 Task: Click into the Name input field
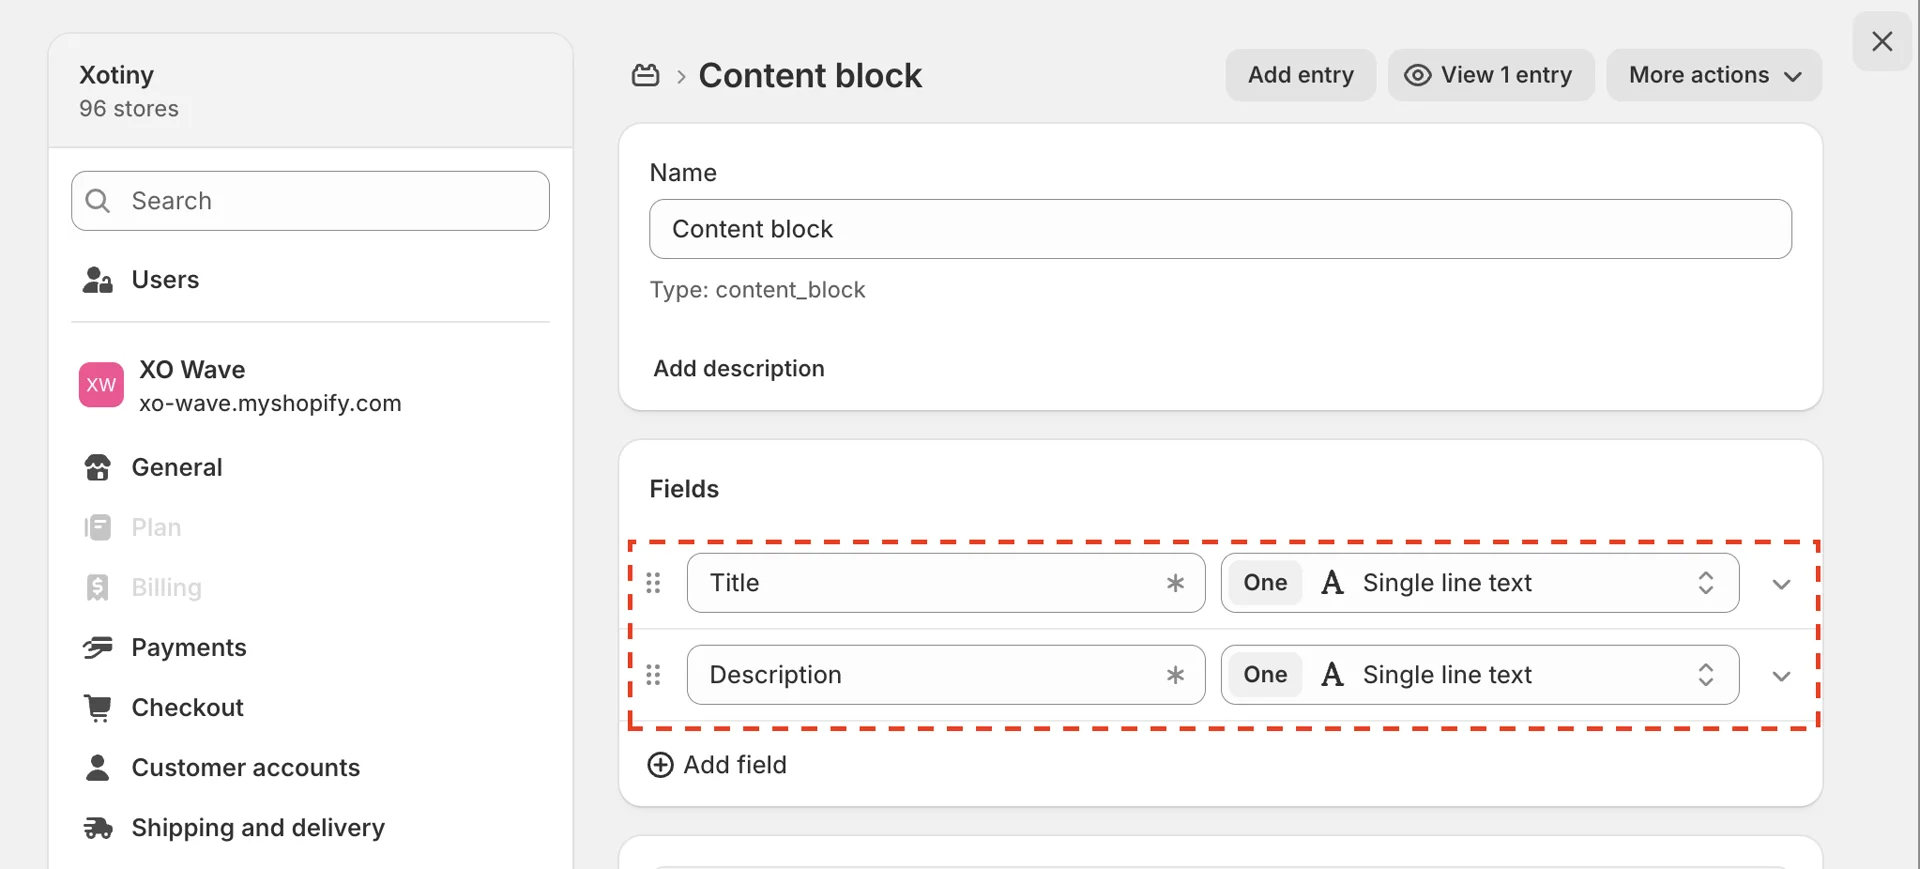[x=1220, y=229]
